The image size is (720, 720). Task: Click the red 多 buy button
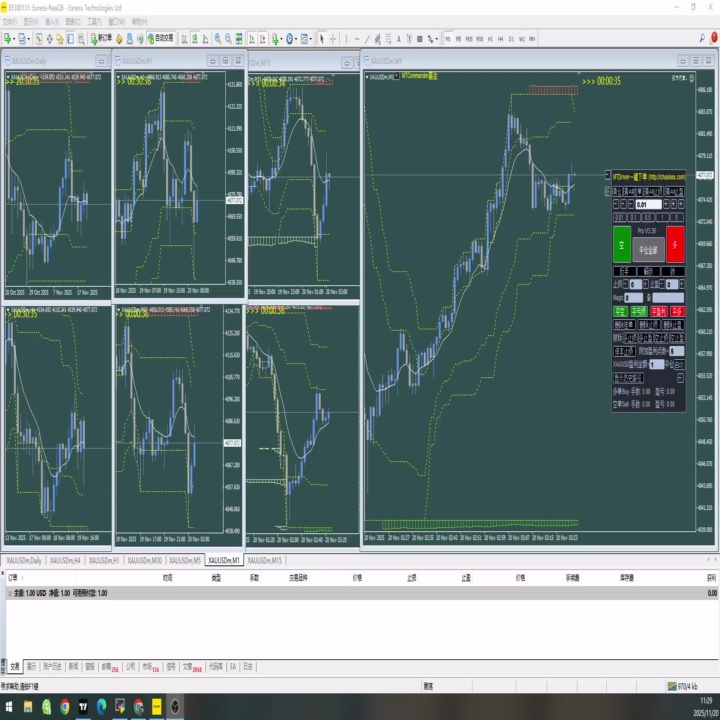tap(675, 245)
